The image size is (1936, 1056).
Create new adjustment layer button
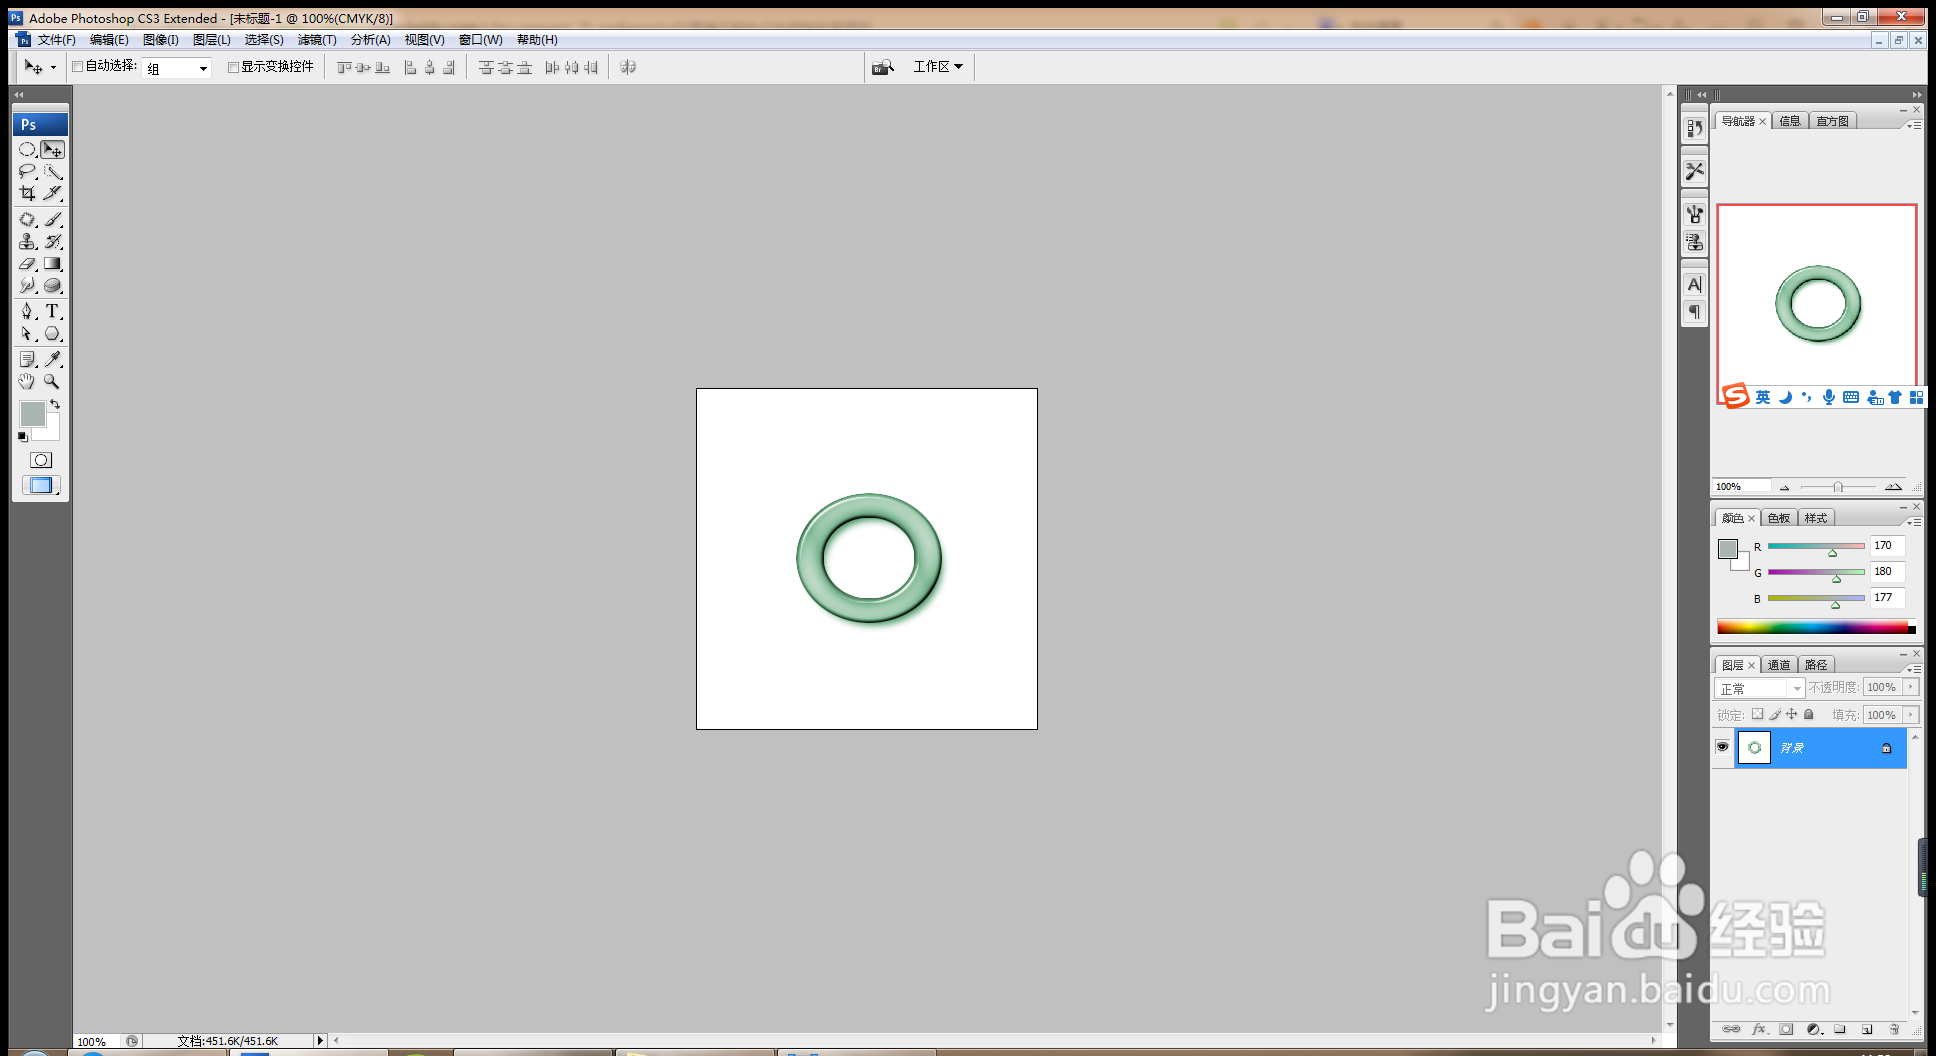point(1814,1029)
